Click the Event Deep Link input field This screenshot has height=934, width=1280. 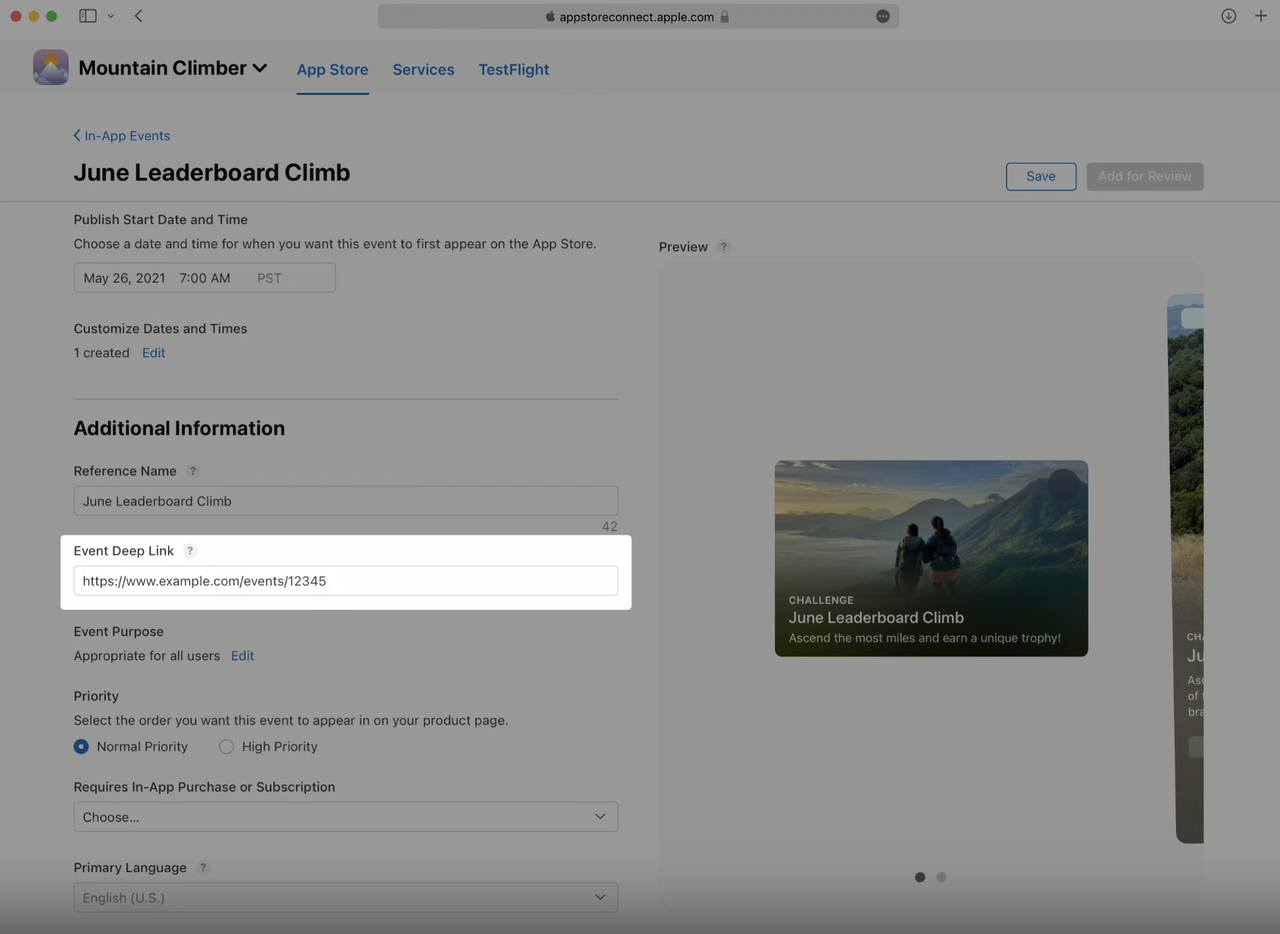pos(345,580)
